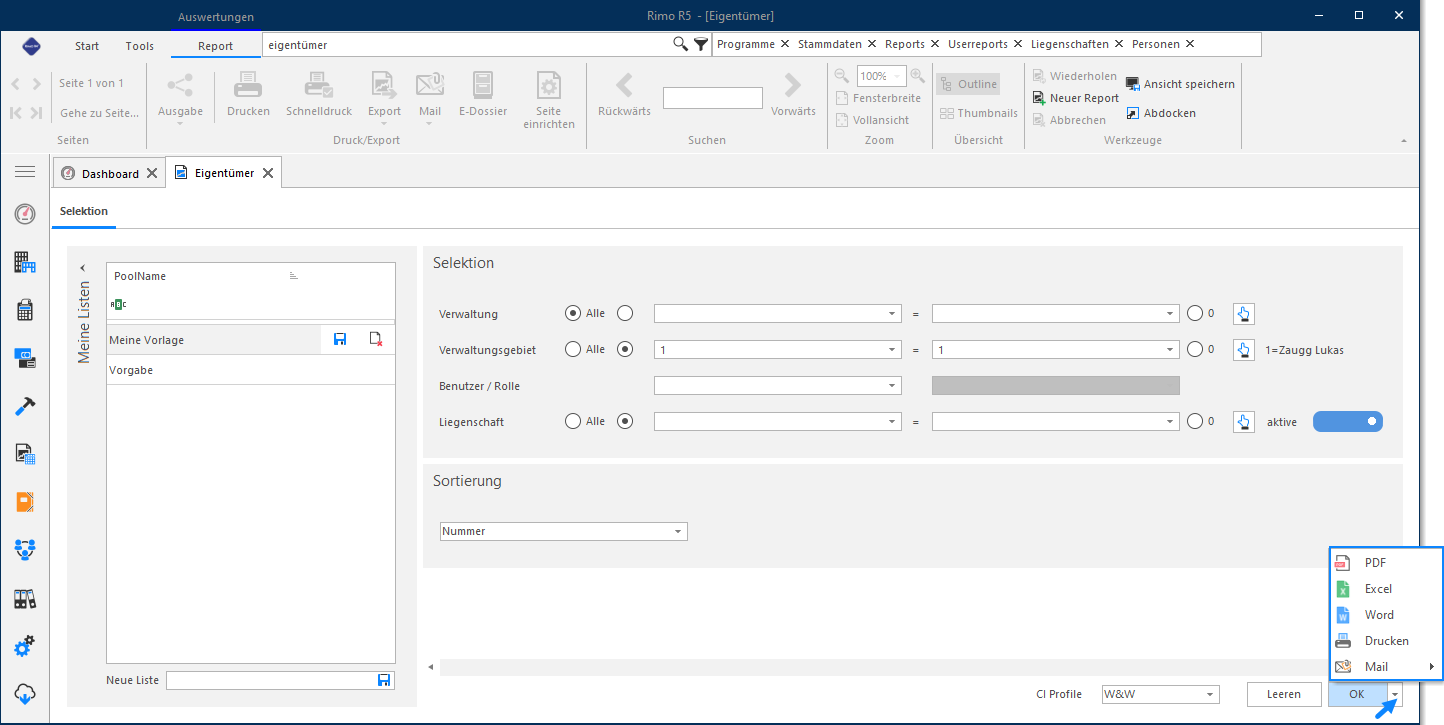Click the Mail ribbon icon
The image size is (1444, 725).
click(430, 85)
